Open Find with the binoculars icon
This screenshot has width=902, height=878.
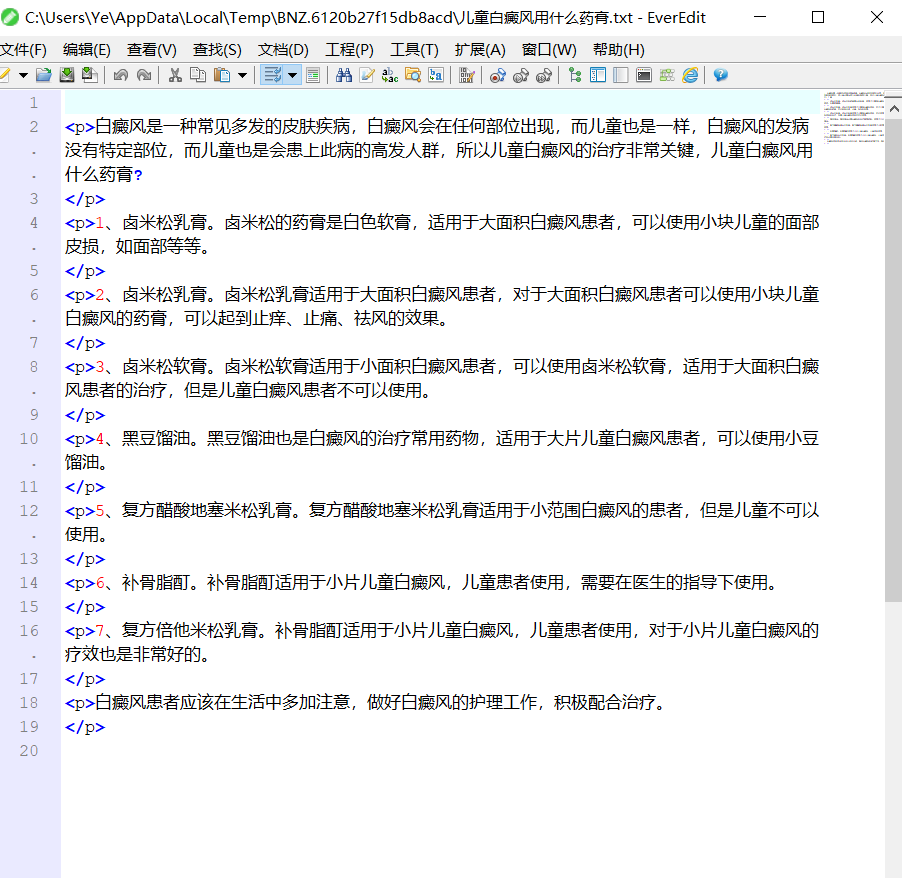point(344,75)
